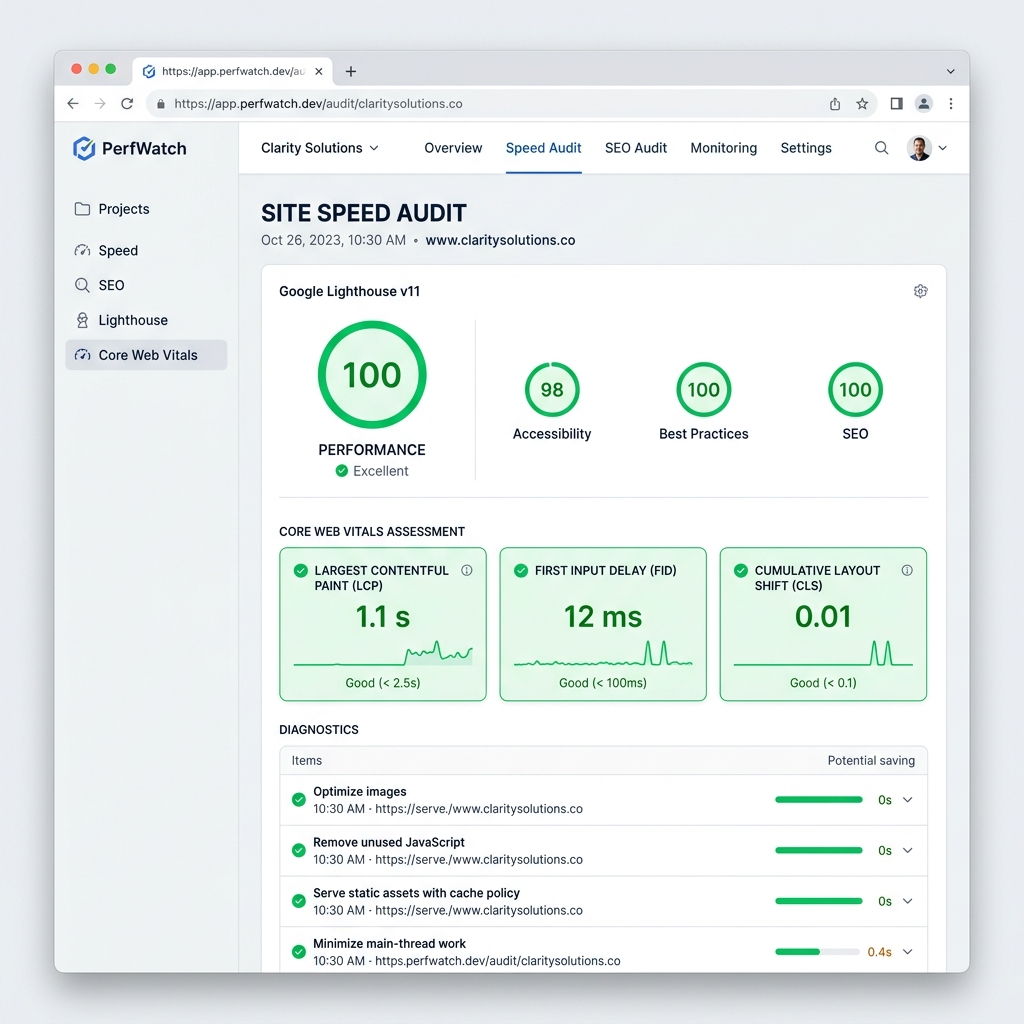This screenshot has height=1024, width=1024.
Task: Expand the Minimize main-thread work row
Action: pos(908,952)
